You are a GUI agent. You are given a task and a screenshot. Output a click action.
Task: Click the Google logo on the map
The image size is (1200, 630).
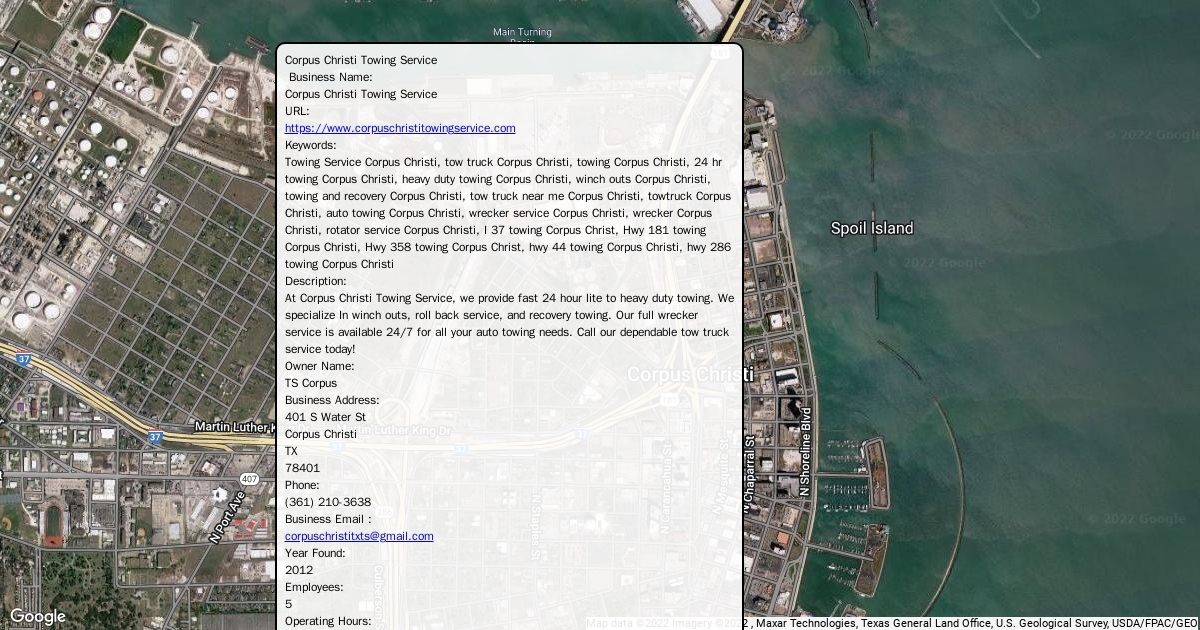(37, 616)
